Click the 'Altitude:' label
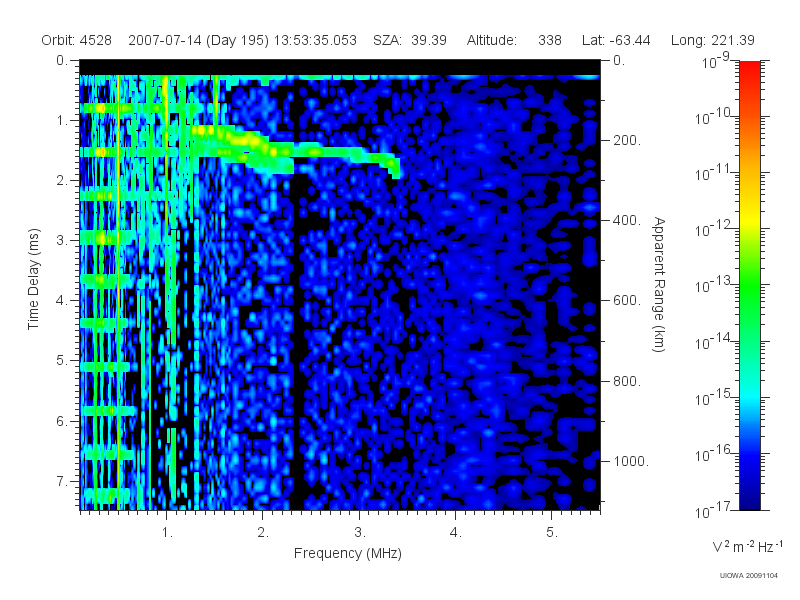Viewport: 800px width, 600px height. [x=492, y=40]
